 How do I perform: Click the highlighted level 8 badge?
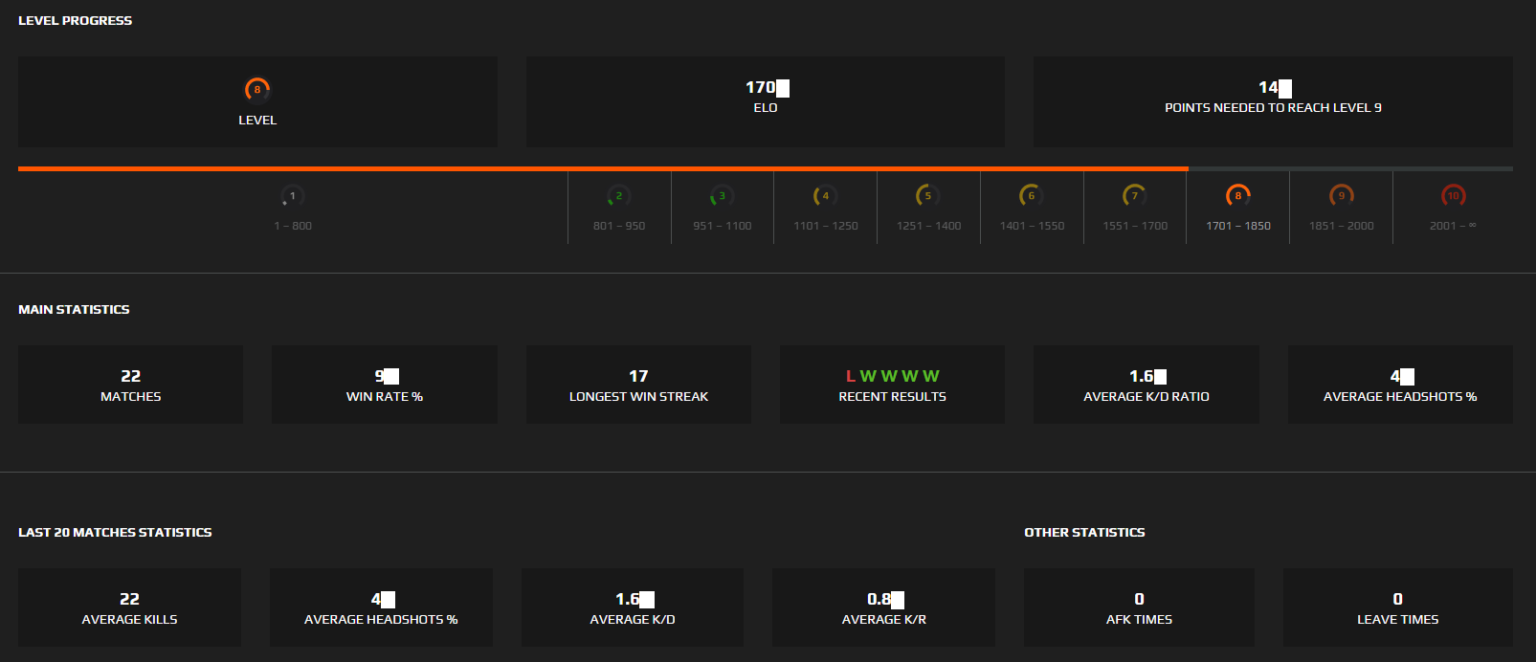[x=1237, y=196]
